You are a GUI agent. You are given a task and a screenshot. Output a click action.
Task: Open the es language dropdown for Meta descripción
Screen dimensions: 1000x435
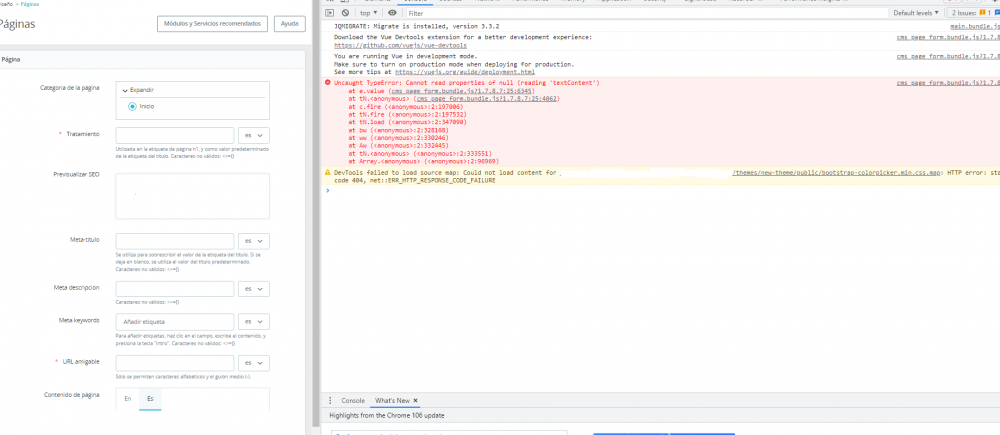254,289
